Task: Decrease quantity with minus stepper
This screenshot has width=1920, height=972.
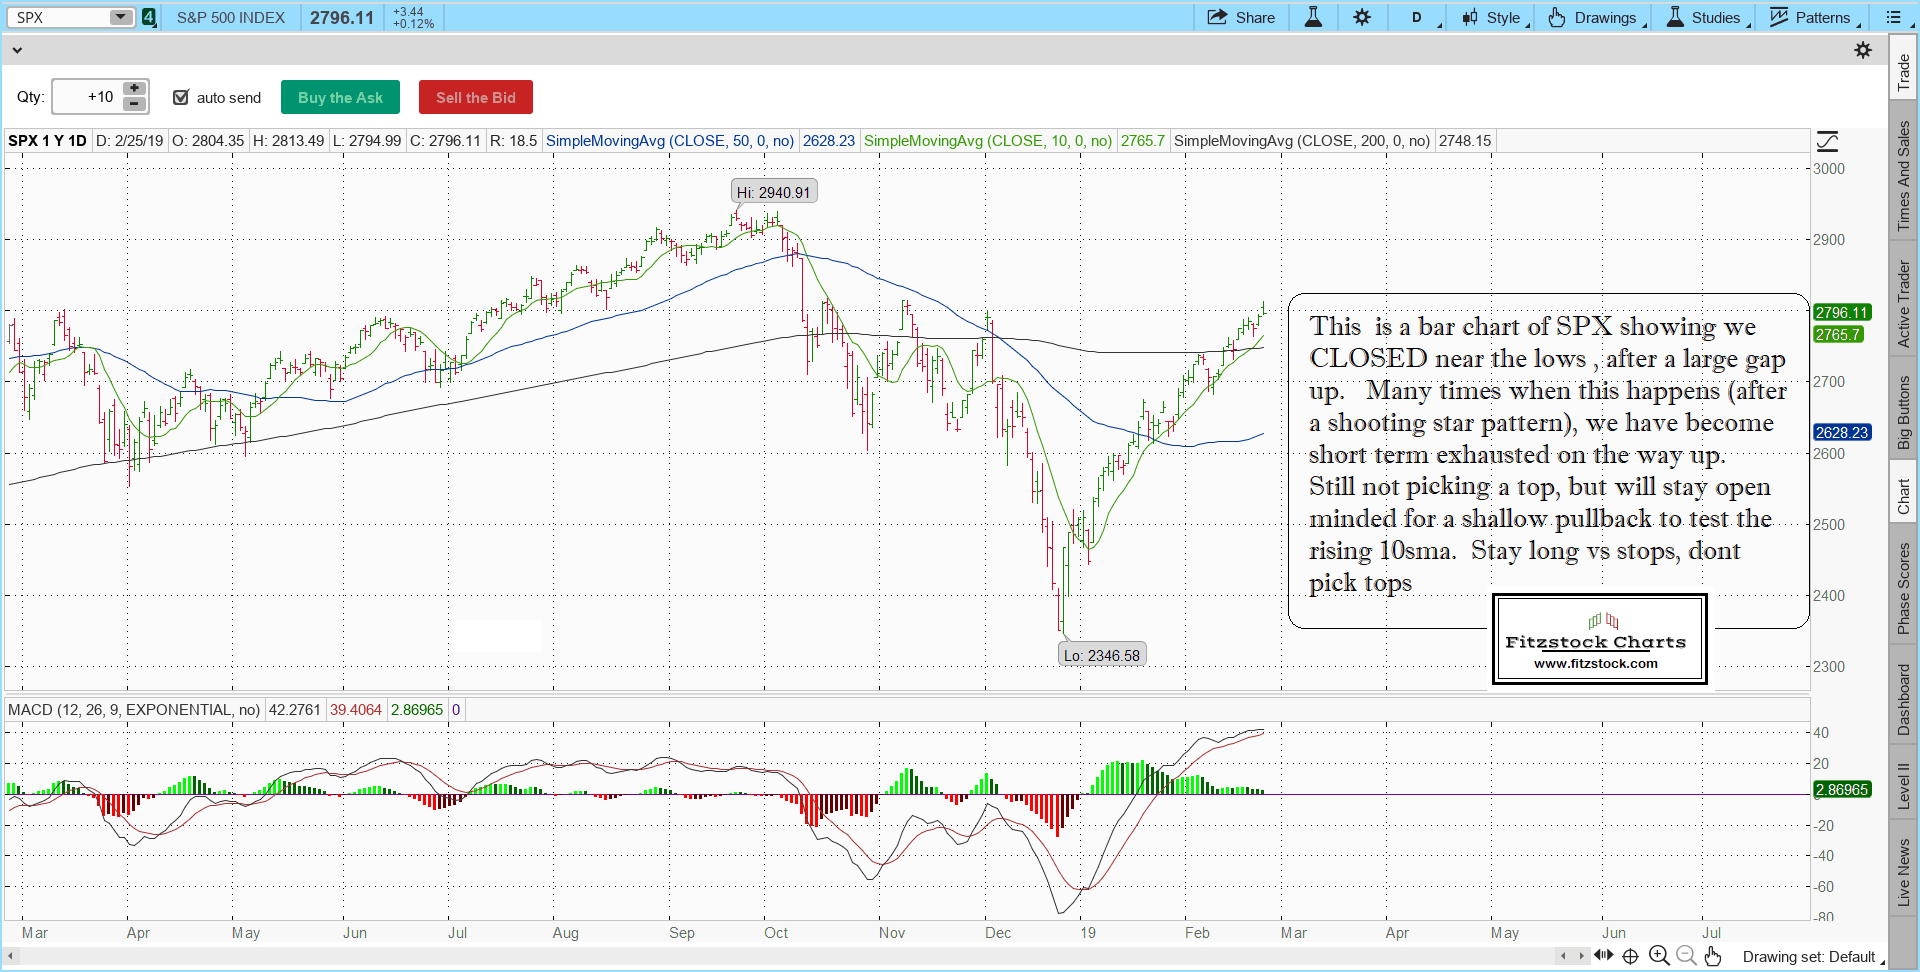Action: (x=134, y=104)
